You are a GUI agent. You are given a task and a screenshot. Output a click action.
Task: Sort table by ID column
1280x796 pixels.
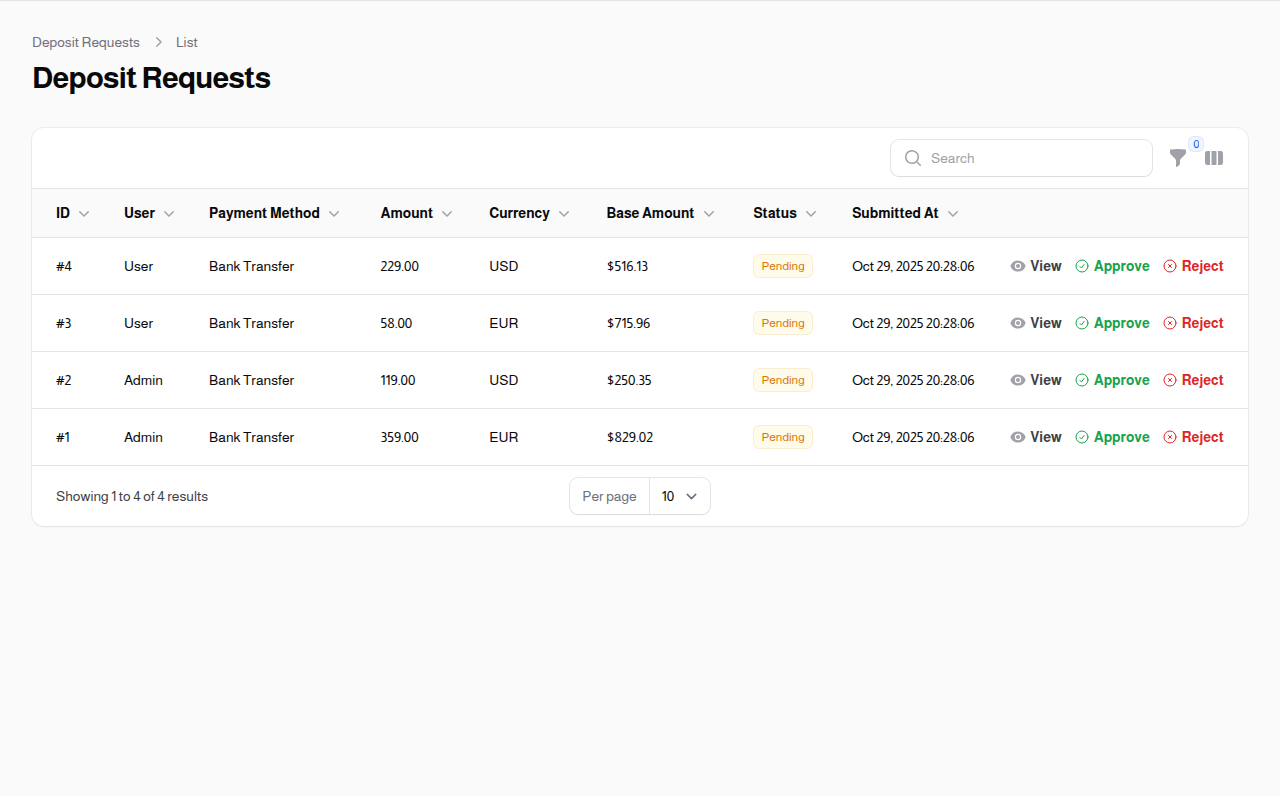click(73, 213)
